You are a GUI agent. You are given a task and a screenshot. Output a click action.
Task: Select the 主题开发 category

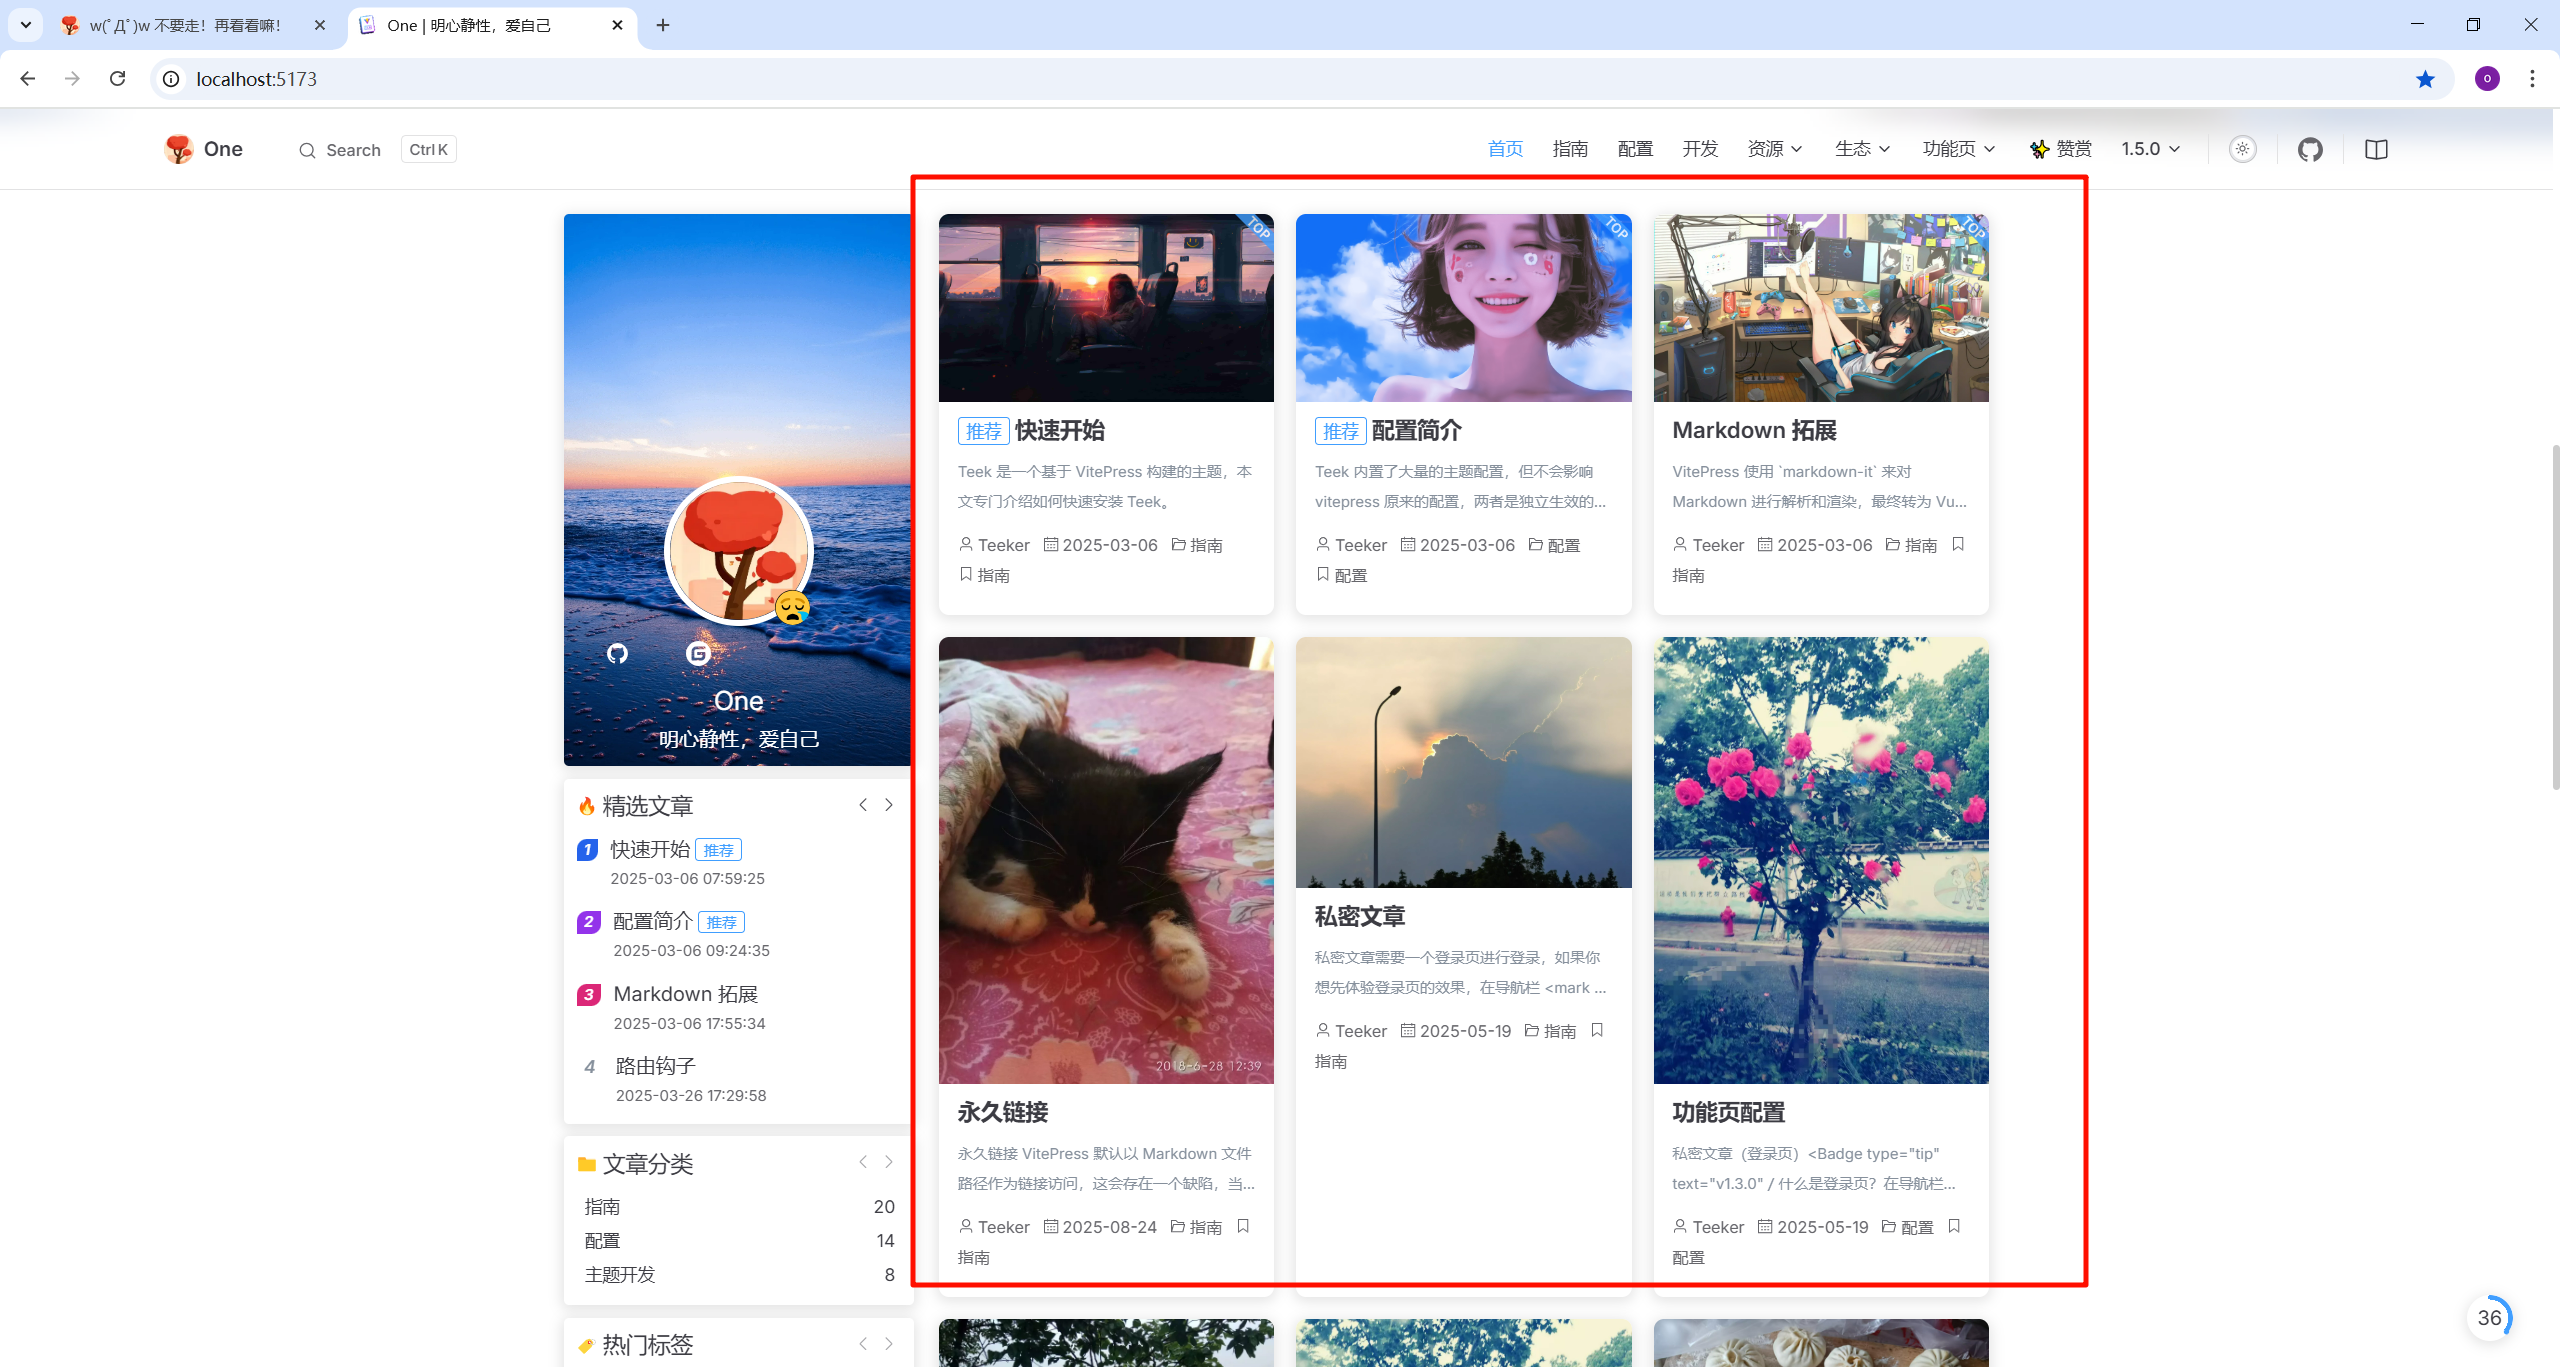click(620, 1274)
